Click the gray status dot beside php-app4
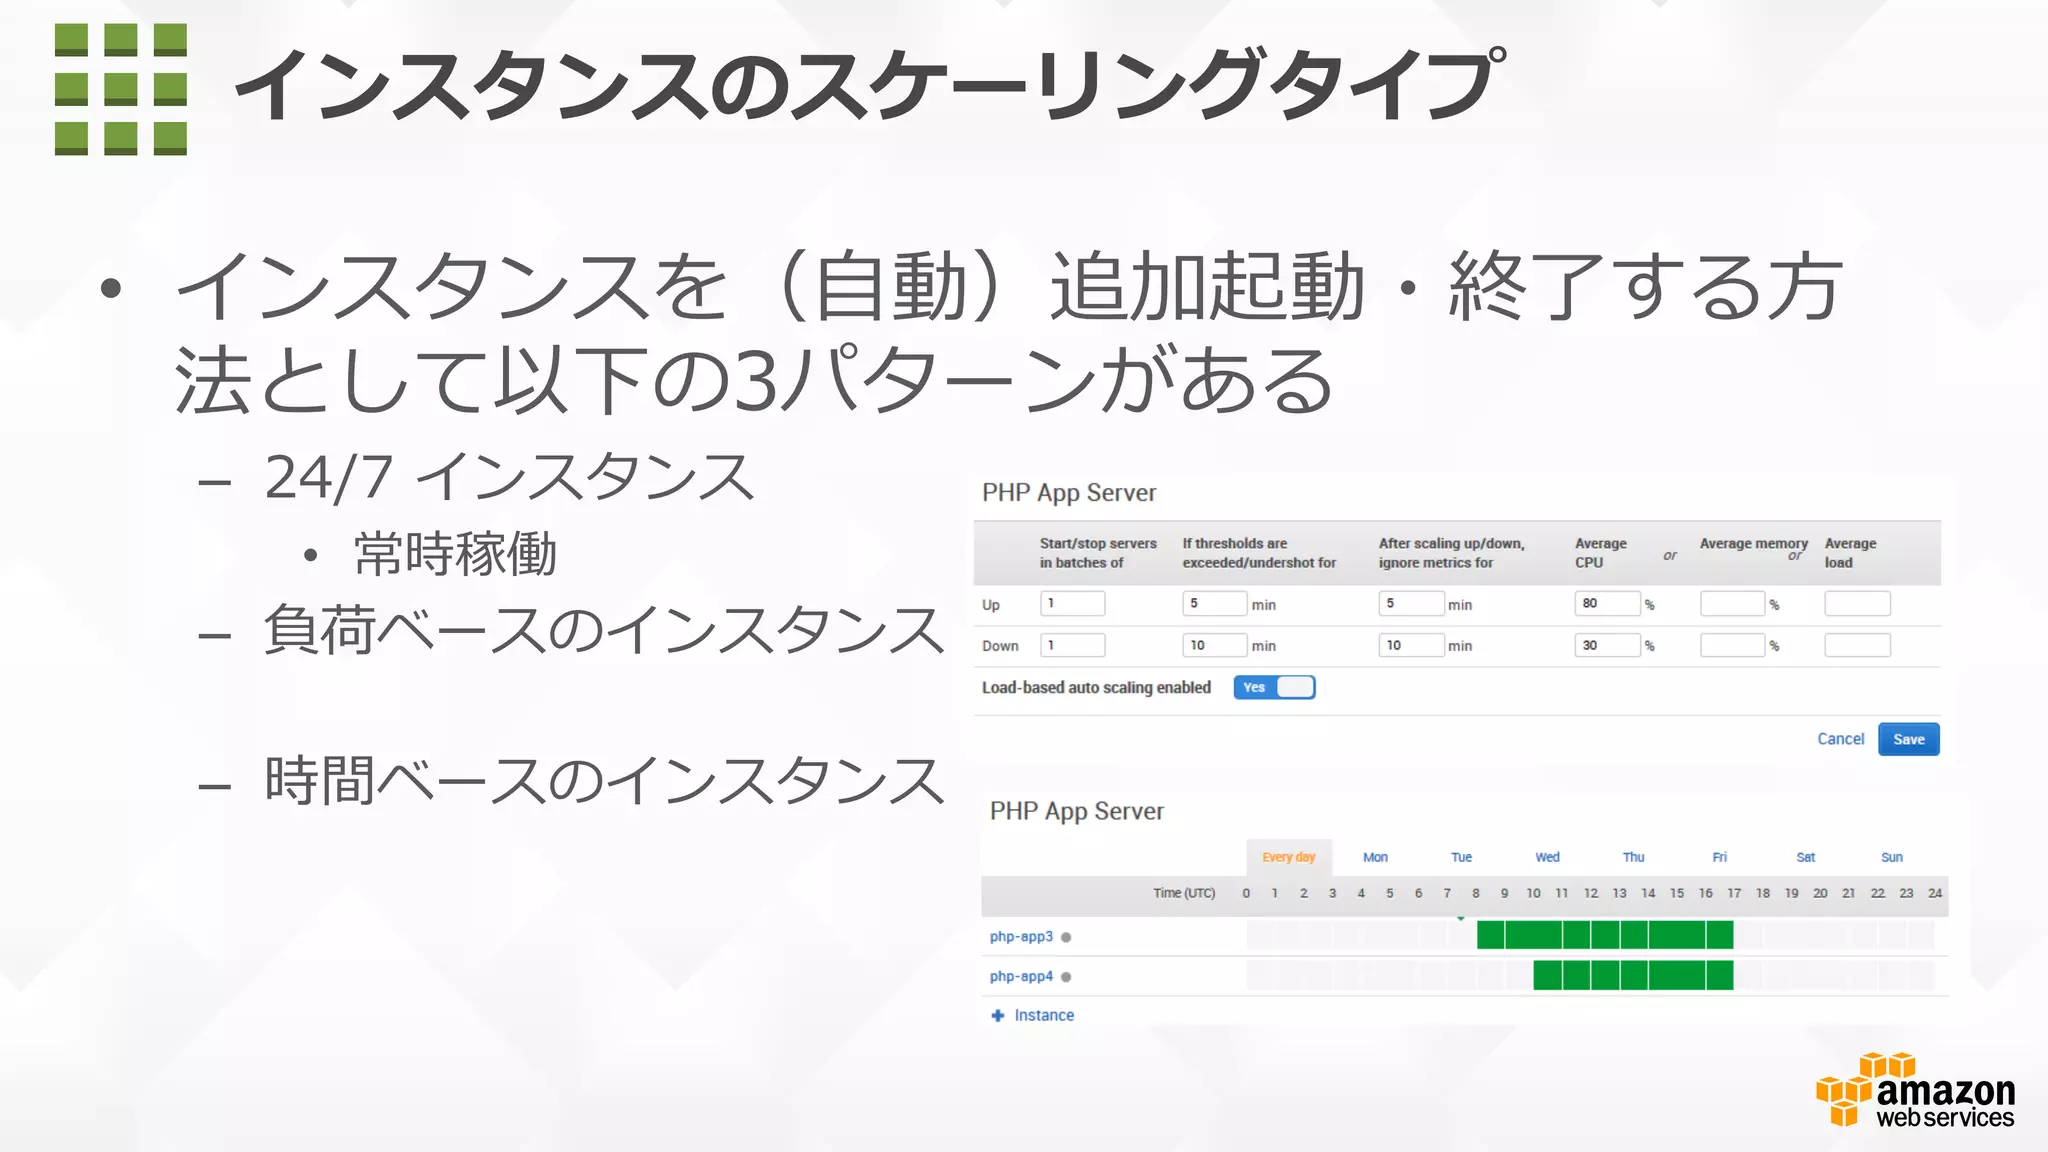Screen dimensions: 2048x1152 (x=1066, y=977)
